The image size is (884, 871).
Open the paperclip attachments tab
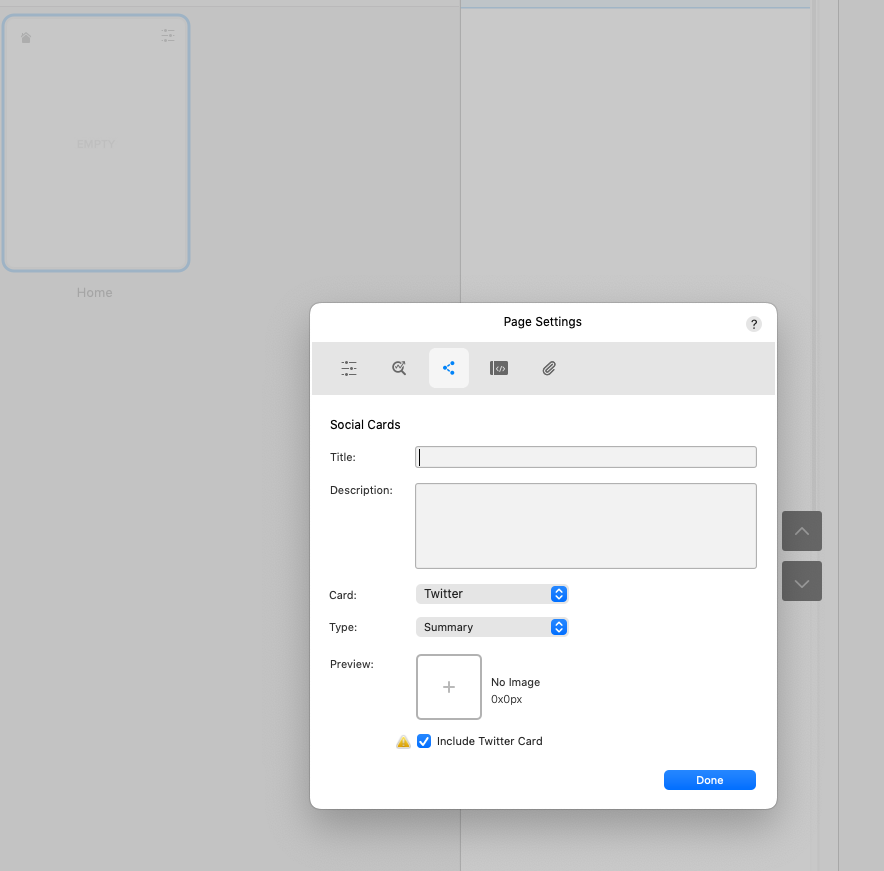click(549, 368)
